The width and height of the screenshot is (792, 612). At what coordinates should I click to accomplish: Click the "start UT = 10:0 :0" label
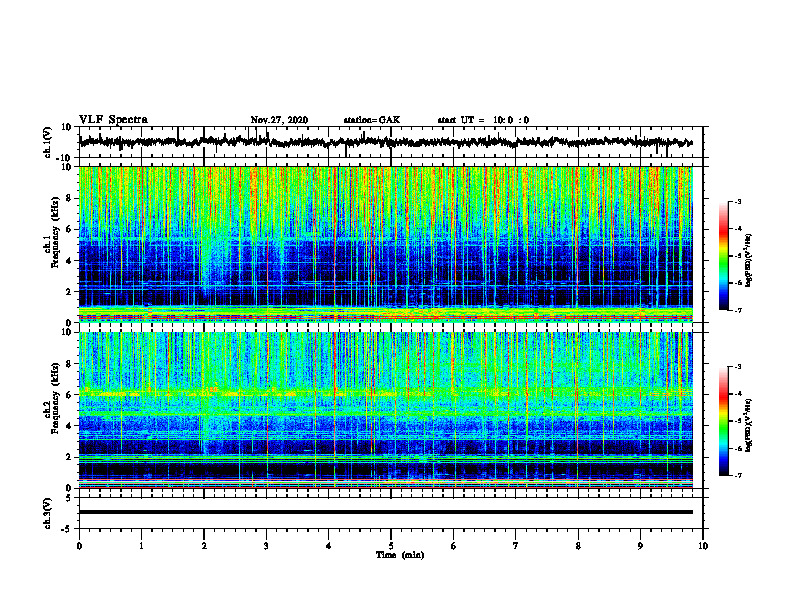(x=483, y=120)
